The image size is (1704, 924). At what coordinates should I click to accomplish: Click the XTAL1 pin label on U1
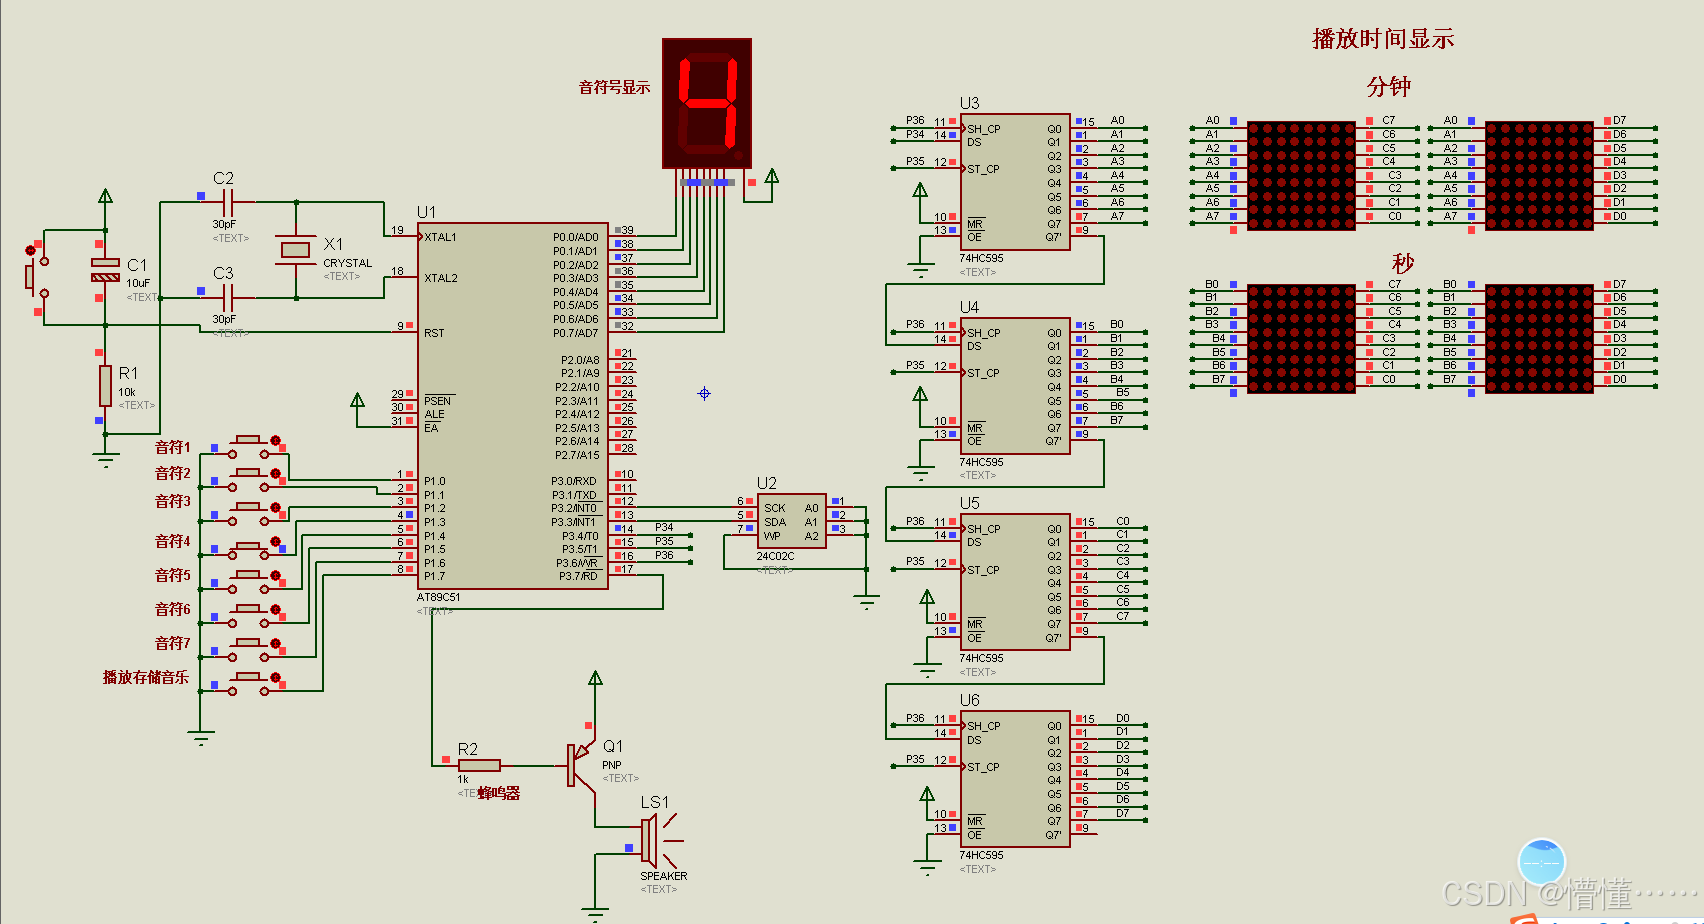coord(440,237)
